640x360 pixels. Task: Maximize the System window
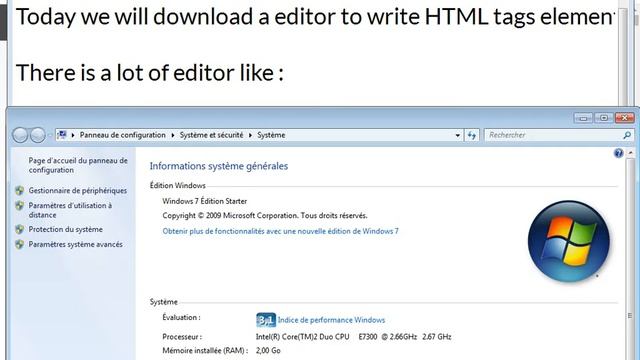pos(604,118)
